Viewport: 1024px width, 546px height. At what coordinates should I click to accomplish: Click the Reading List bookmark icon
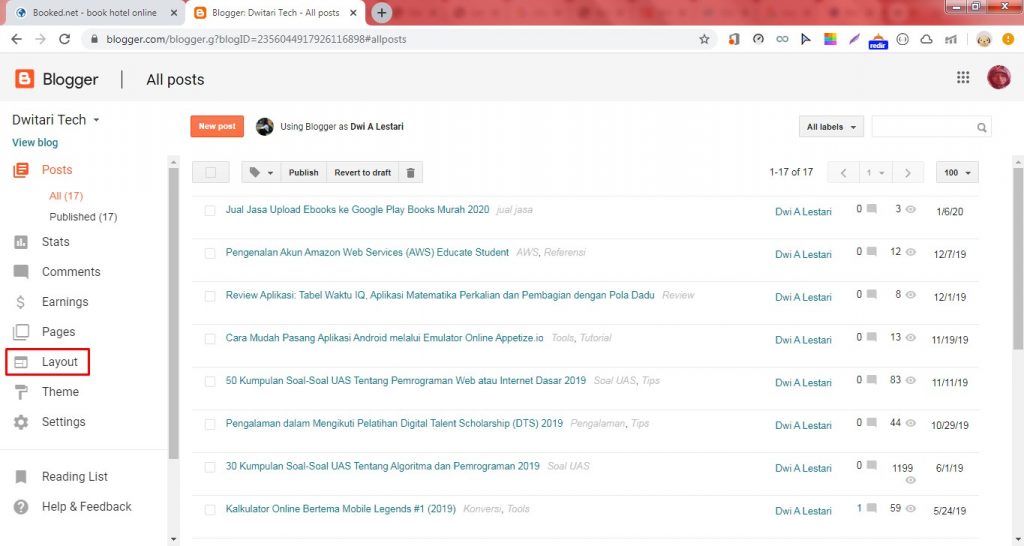(21, 477)
